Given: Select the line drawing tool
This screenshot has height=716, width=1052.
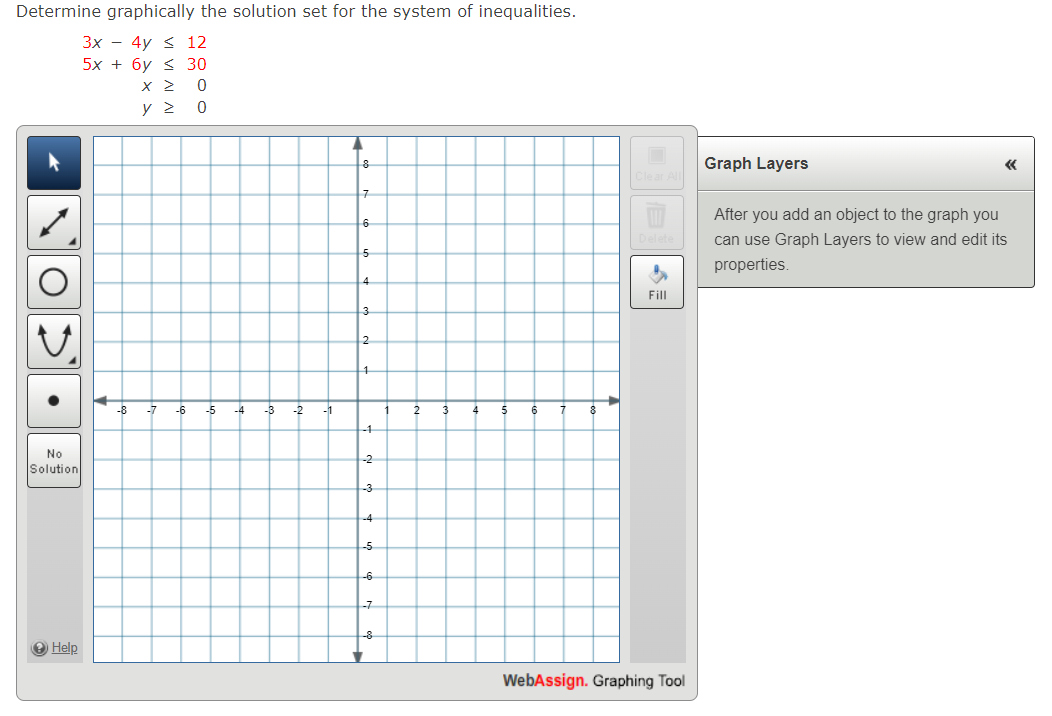Looking at the screenshot, I should click(53, 222).
